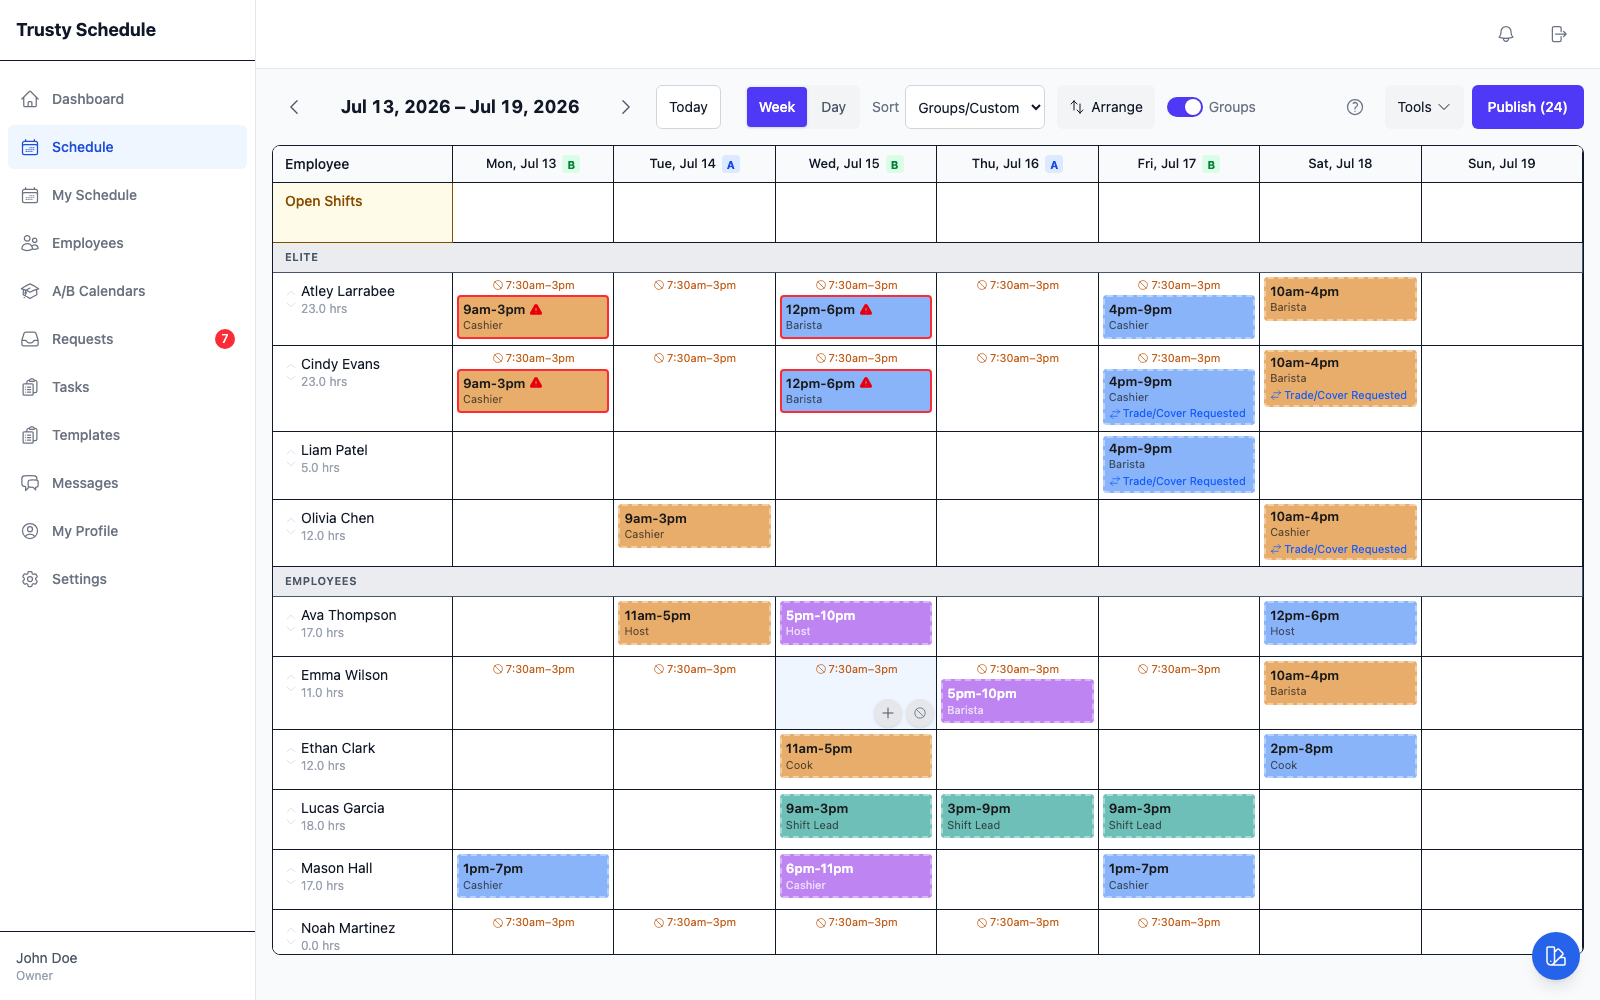
Task: Open Emma Wilson's 5pm-10pm Barista shift
Action: (1017, 701)
